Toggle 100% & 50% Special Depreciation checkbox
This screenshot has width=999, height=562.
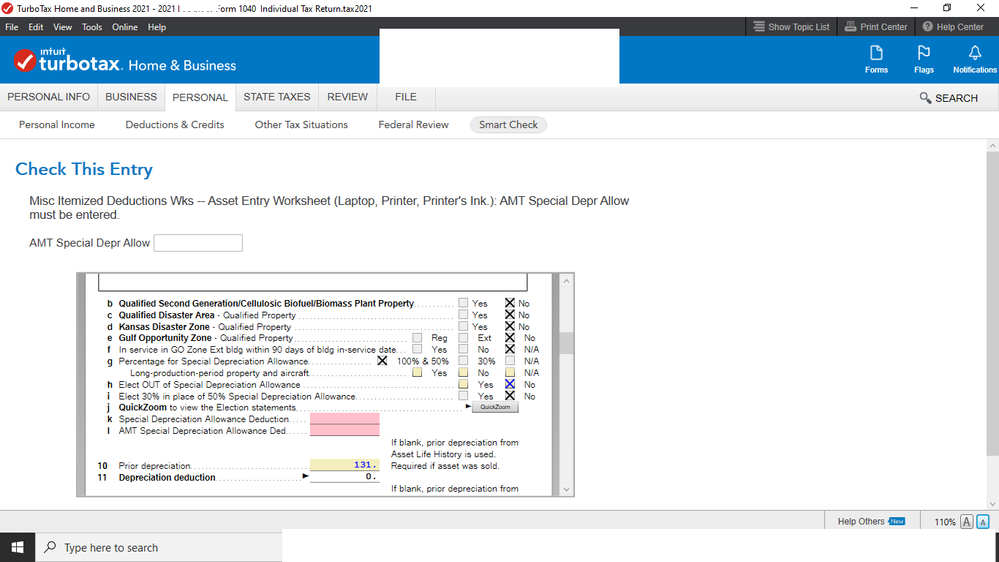click(x=382, y=361)
